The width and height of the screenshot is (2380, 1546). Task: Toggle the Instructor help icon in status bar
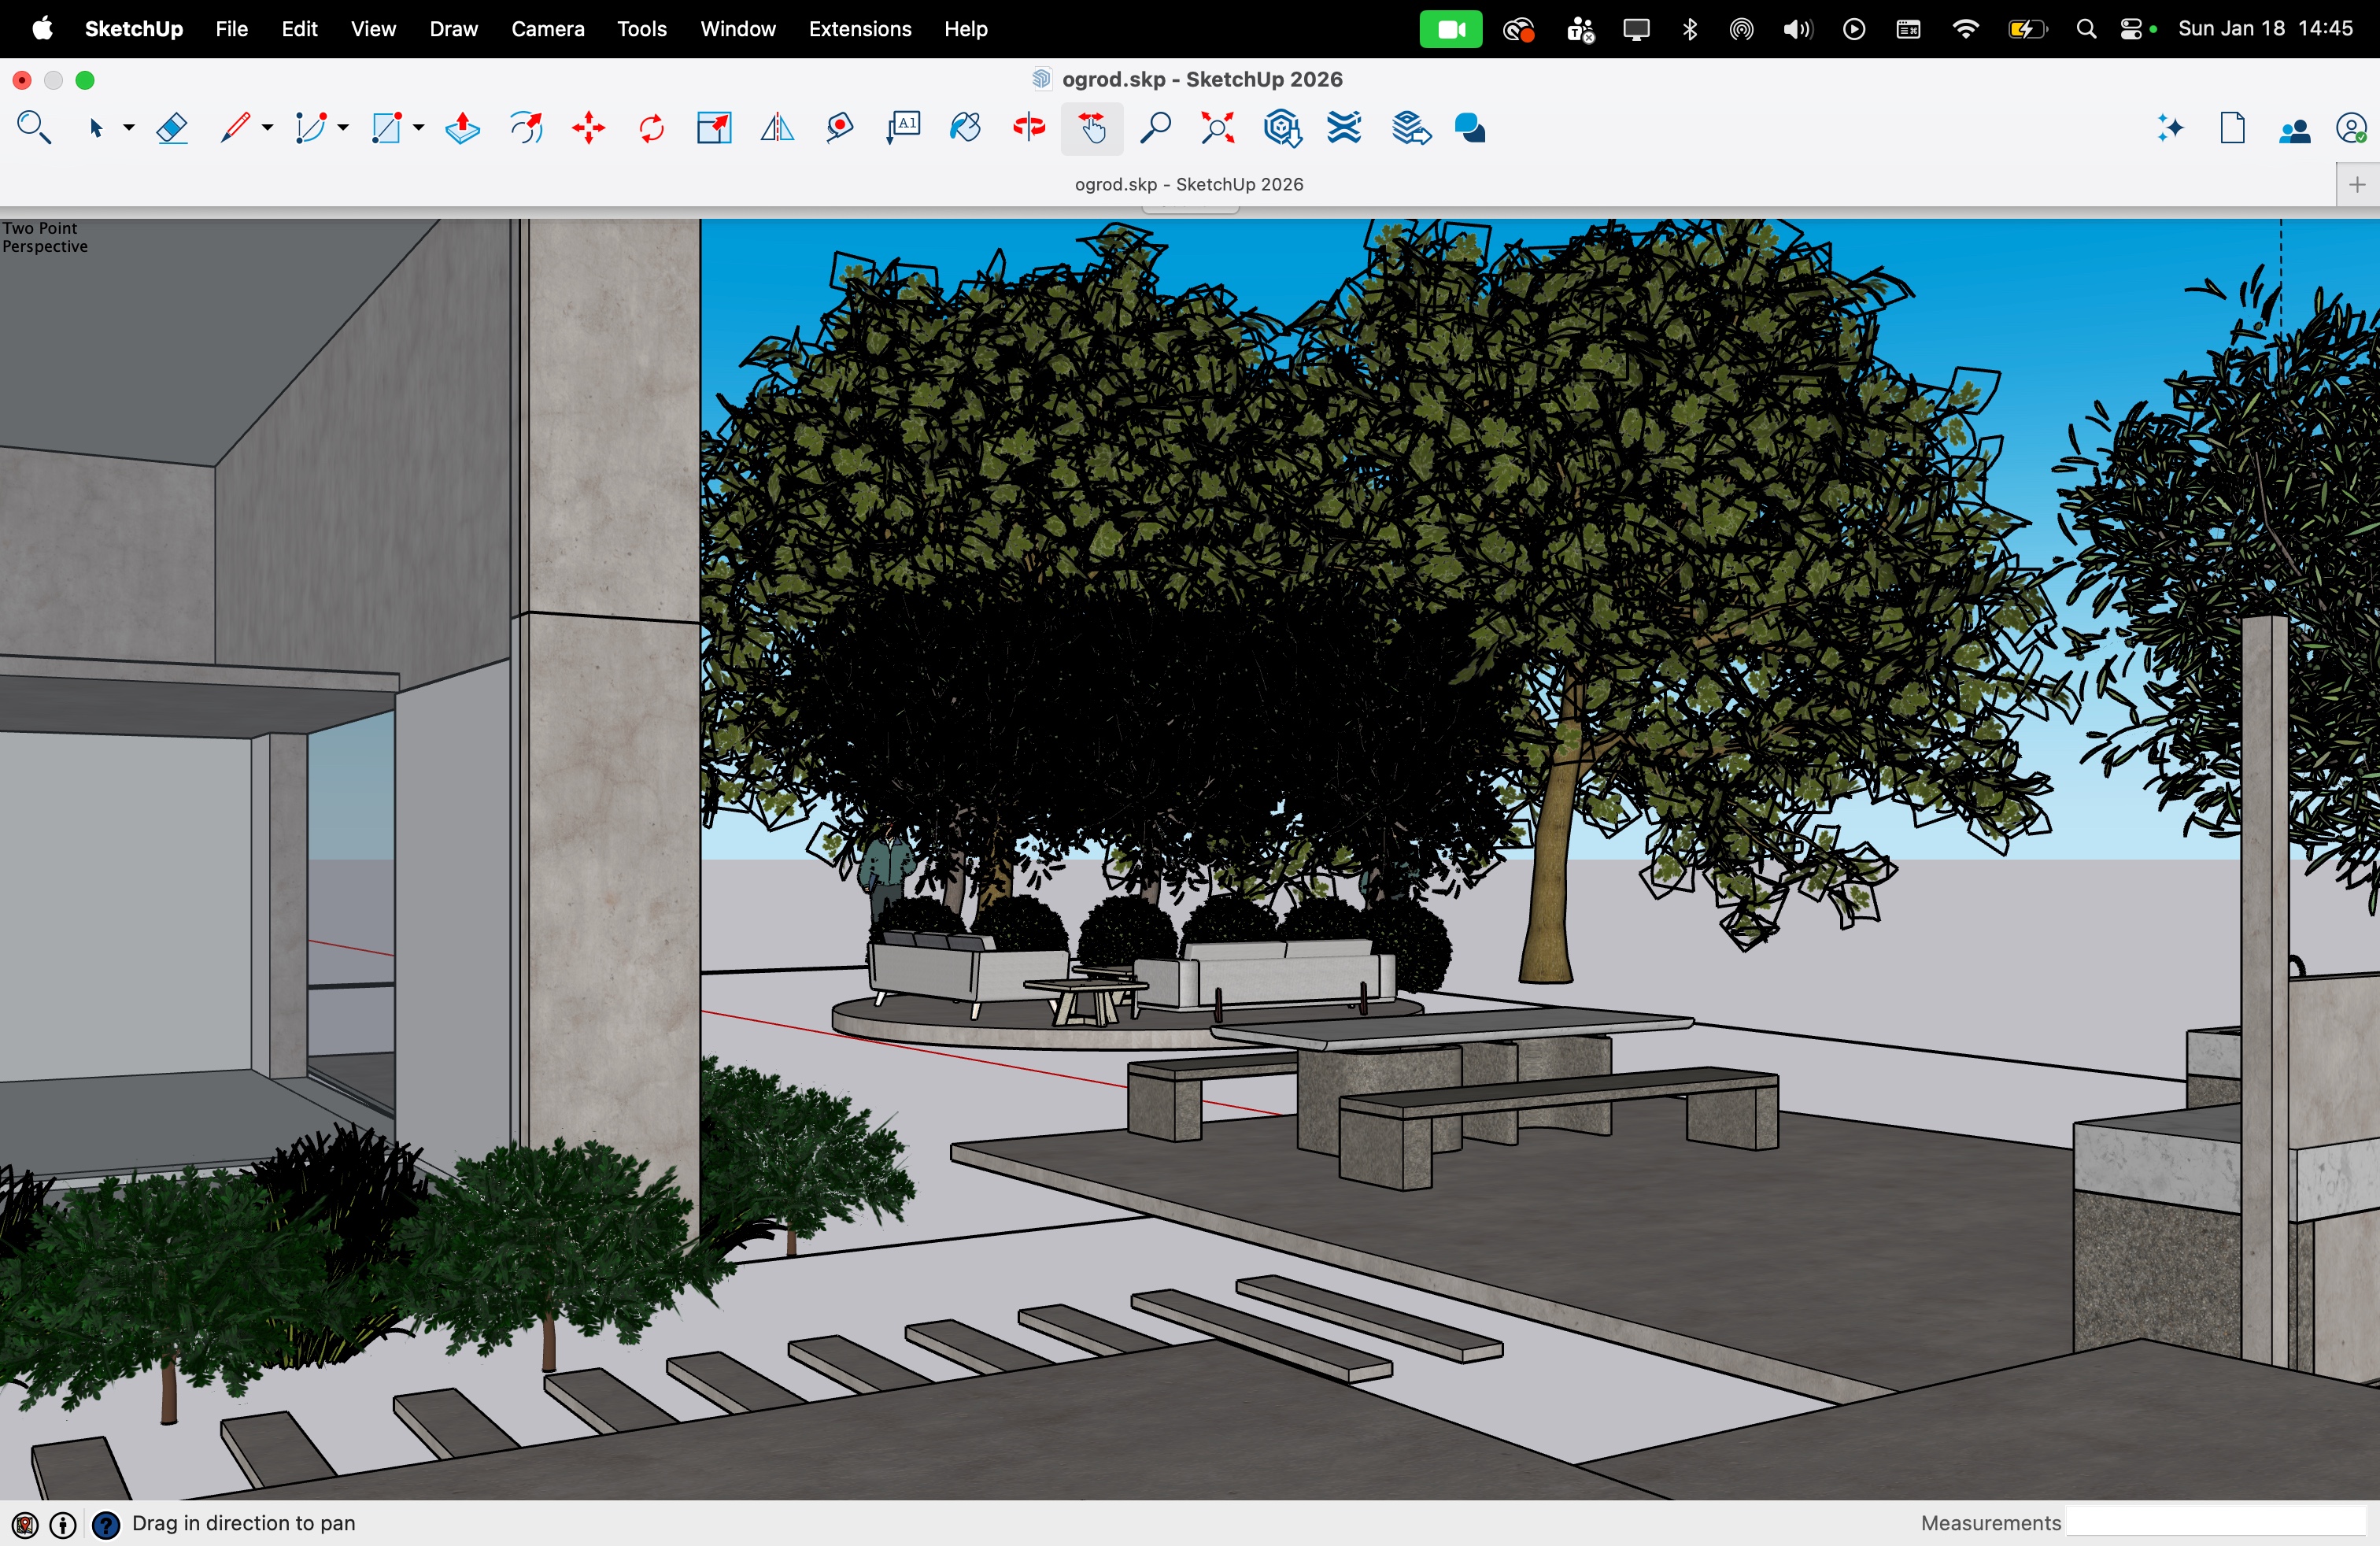[106, 1524]
